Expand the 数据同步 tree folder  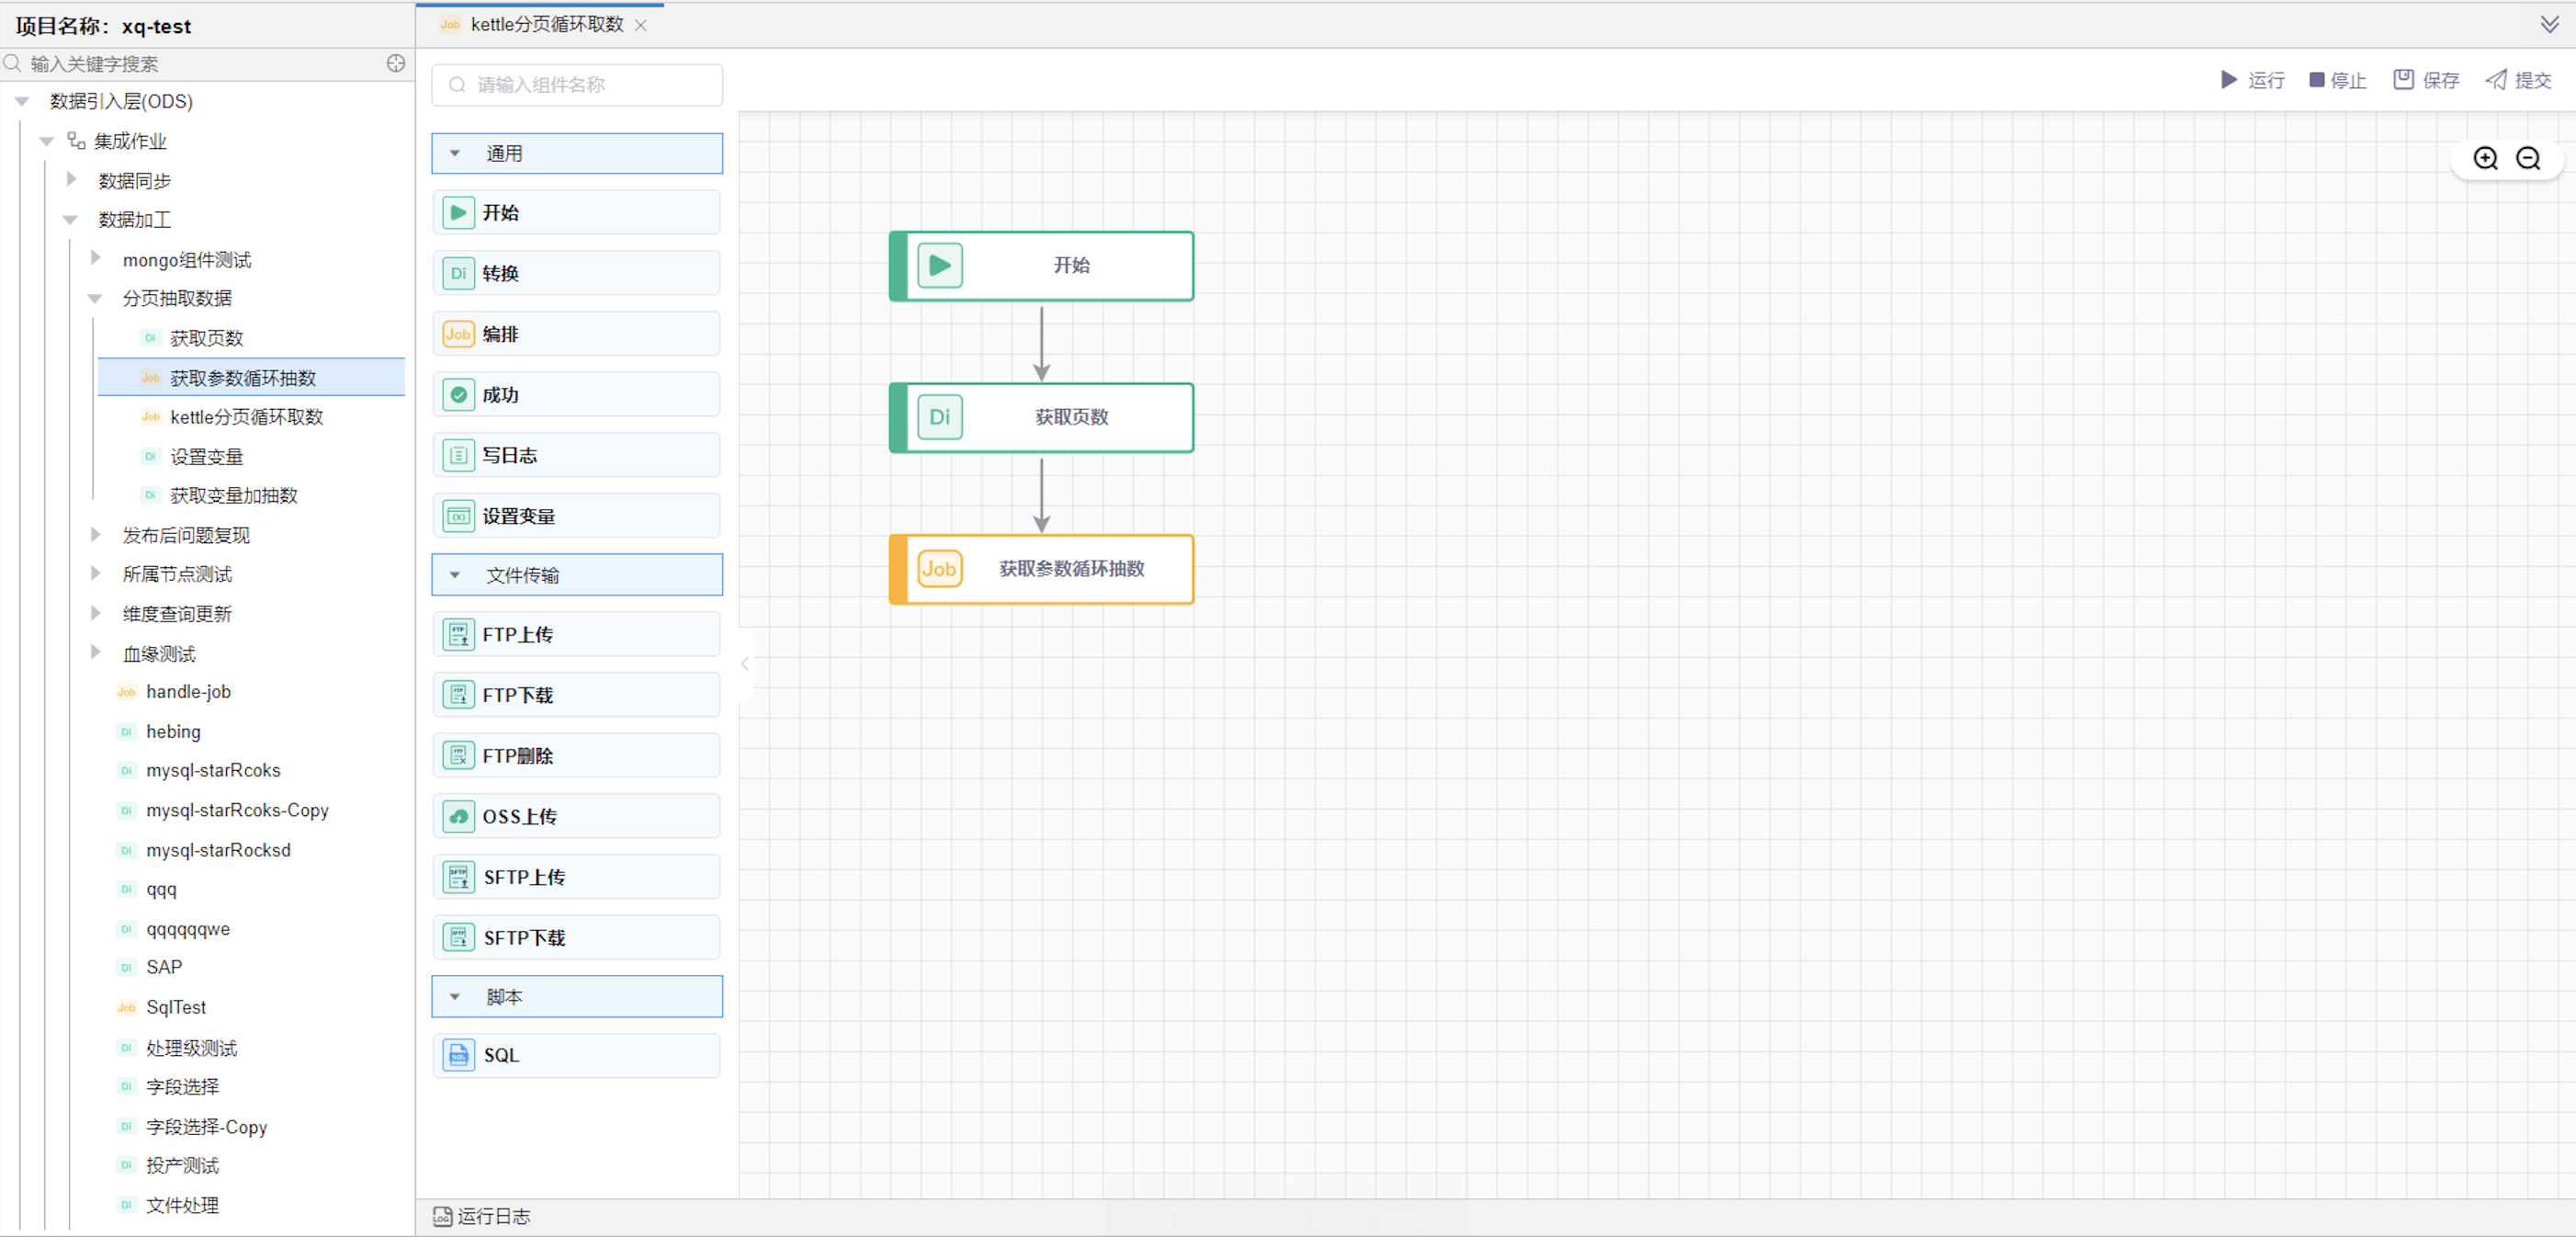pyautogui.click(x=71, y=180)
